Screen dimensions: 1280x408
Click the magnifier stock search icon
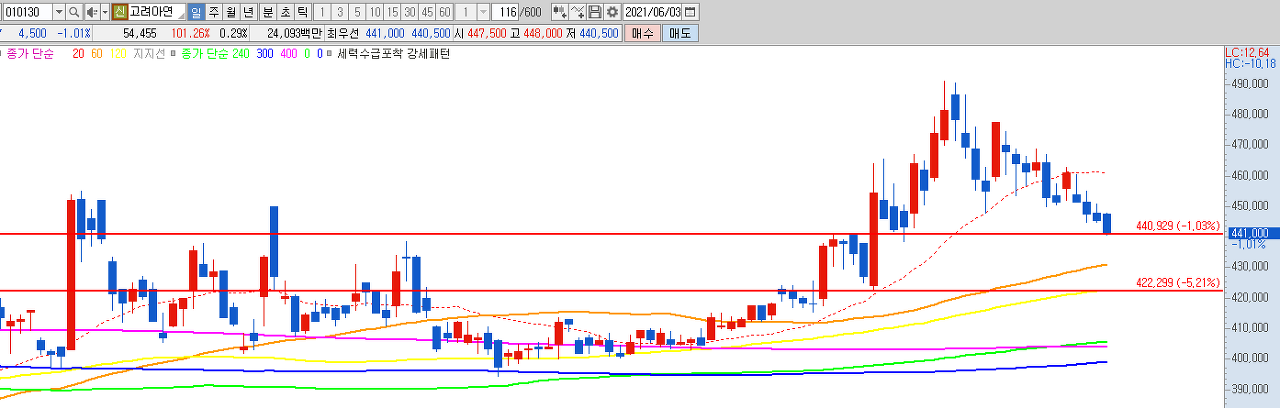(74, 12)
